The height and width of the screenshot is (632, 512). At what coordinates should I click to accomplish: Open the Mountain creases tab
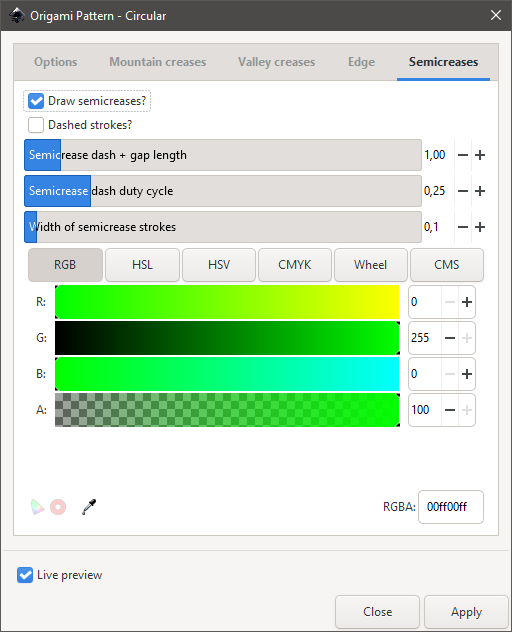point(158,62)
